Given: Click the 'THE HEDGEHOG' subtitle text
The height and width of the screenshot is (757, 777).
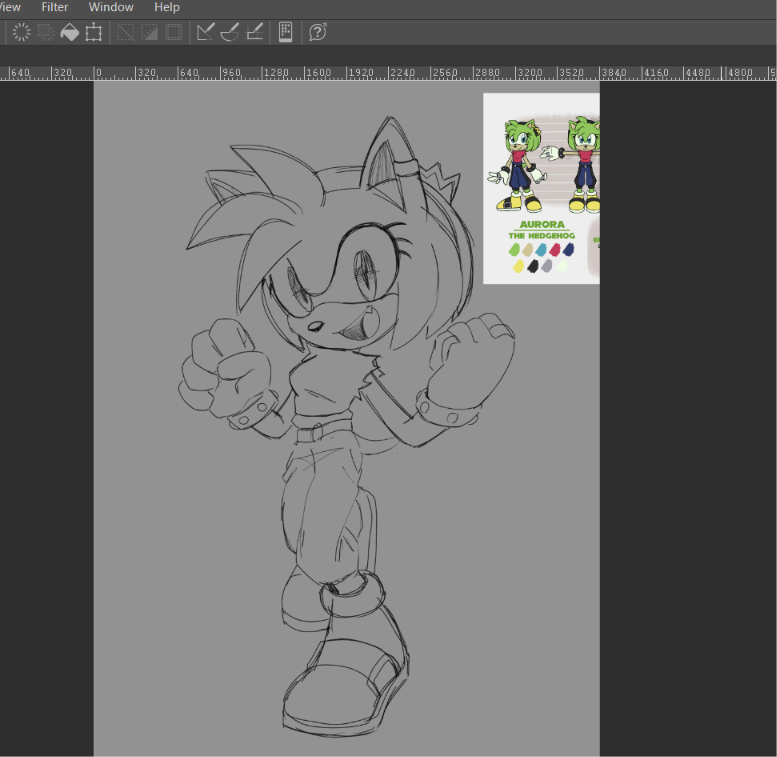Looking at the screenshot, I should tap(542, 236).
